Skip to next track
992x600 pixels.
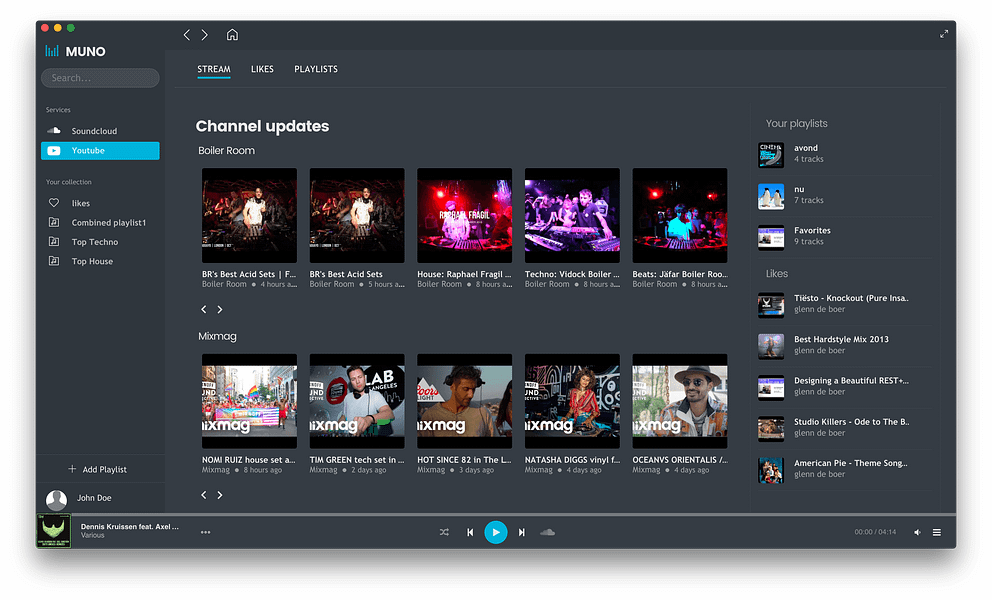point(521,532)
